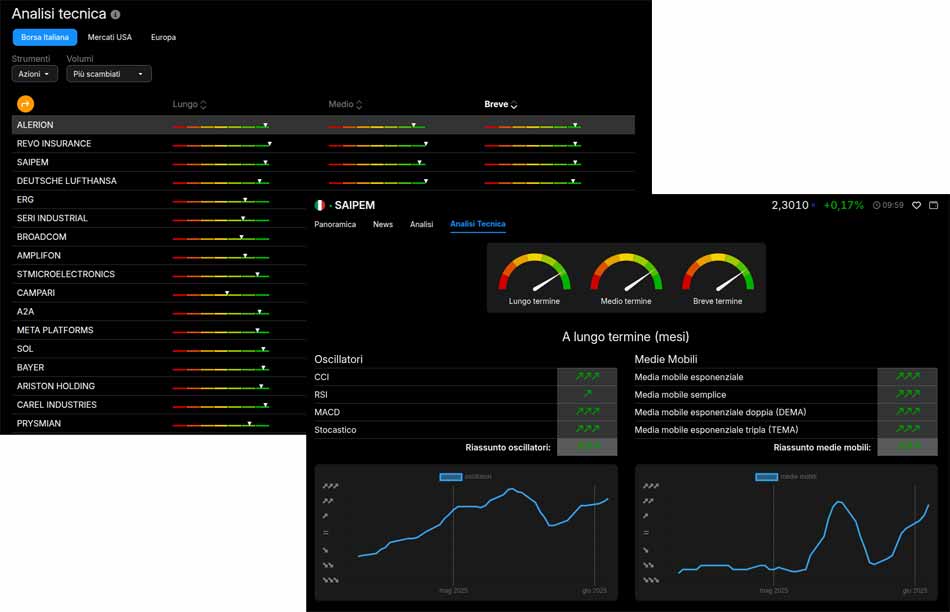Click the CAREL INDUSTRIES row name
This screenshot has height=612, width=950.
[x=56, y=405]
